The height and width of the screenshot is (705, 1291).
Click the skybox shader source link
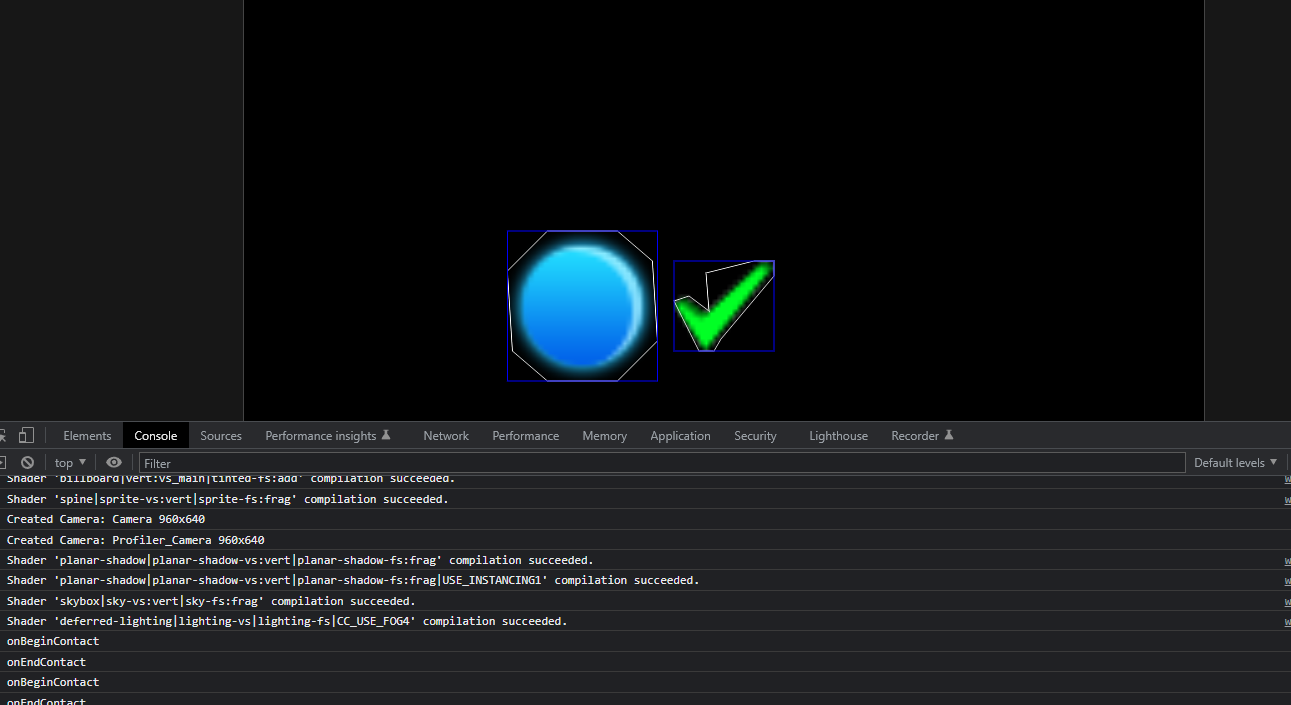1287,601
